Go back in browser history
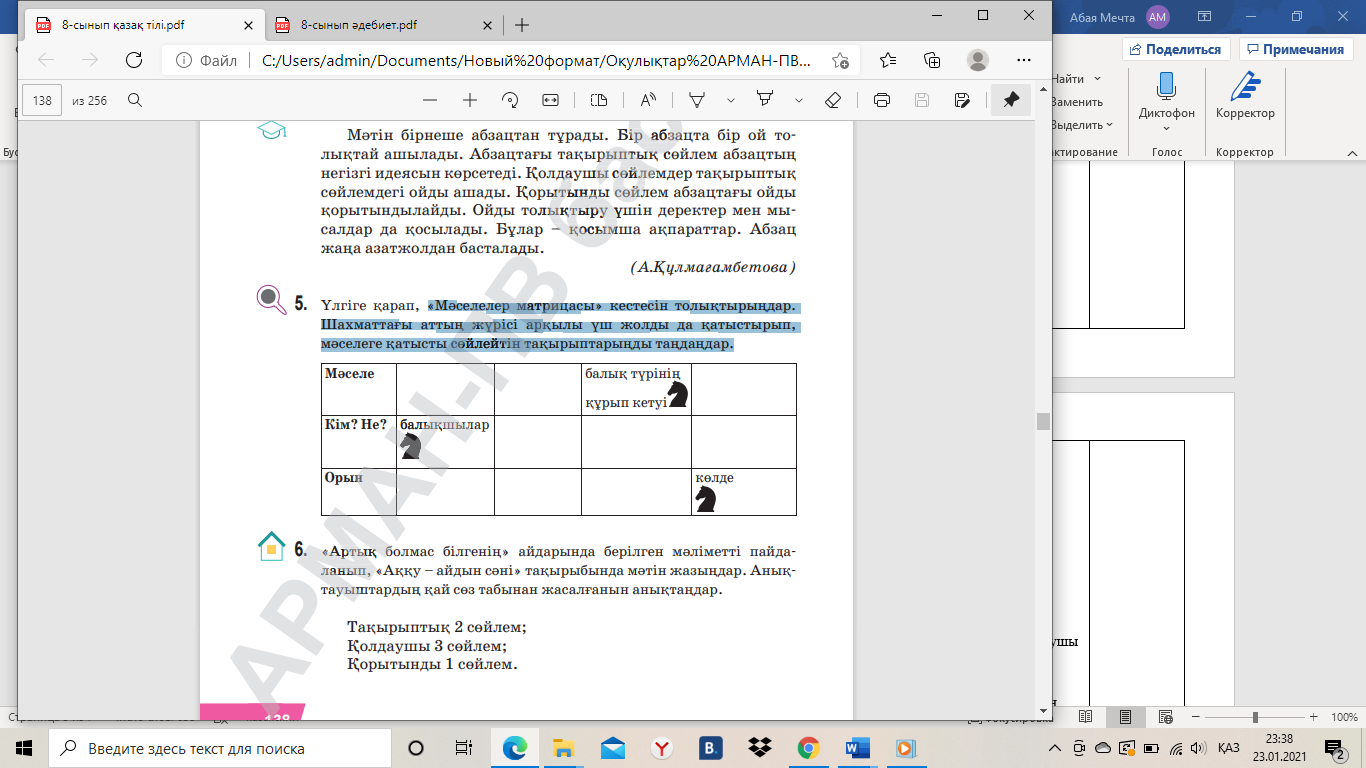 (46, 60)
